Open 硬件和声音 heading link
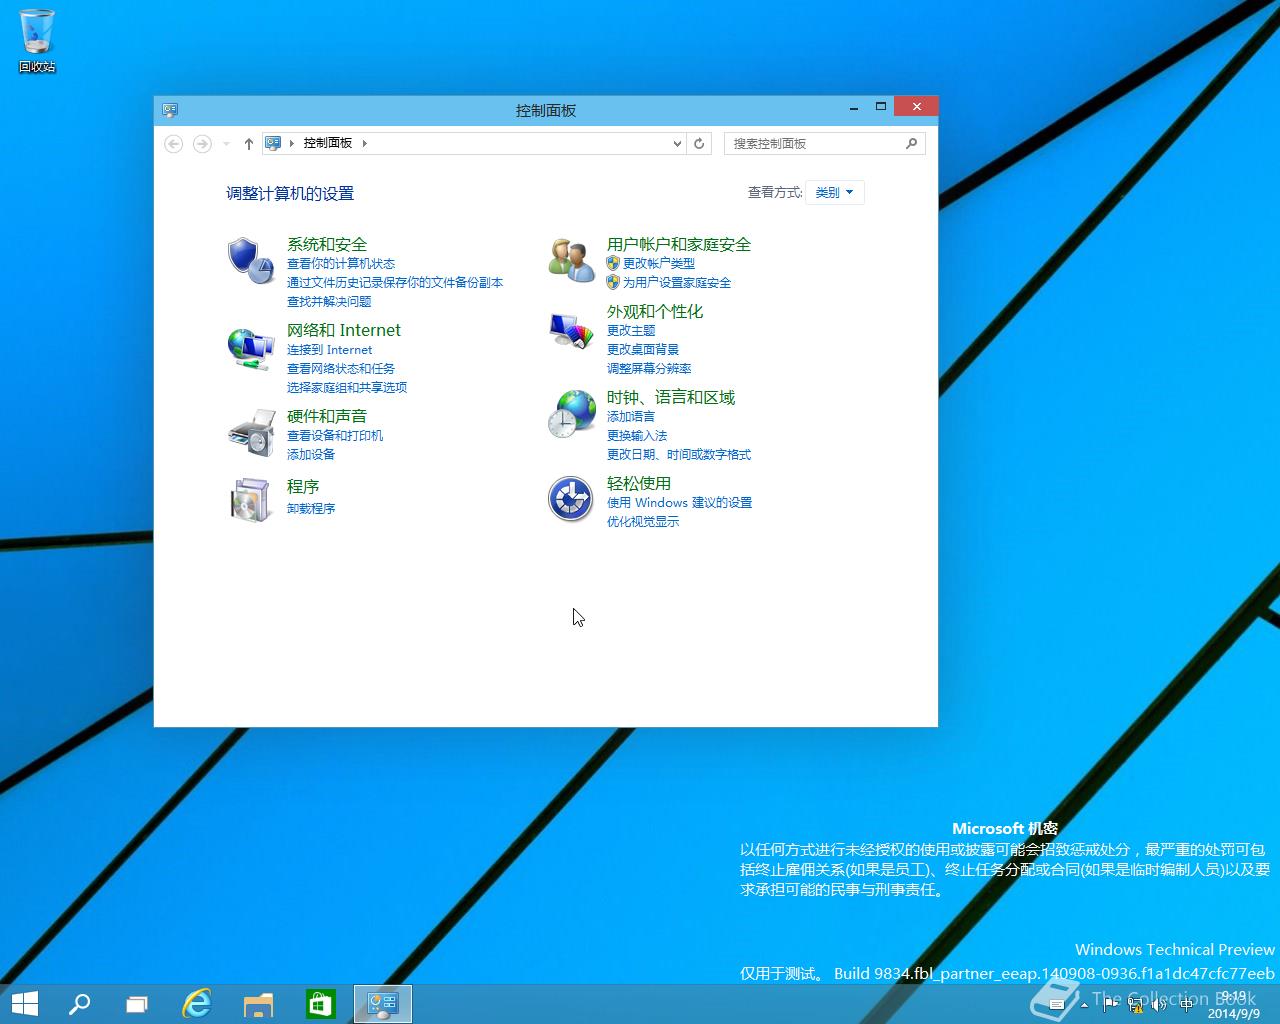 tap(327, 416)
